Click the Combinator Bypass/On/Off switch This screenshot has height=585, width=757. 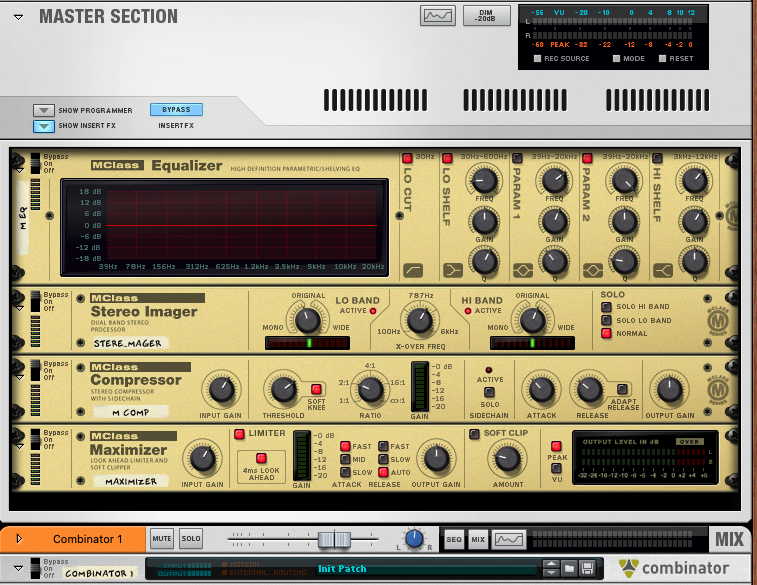(35, 568)
